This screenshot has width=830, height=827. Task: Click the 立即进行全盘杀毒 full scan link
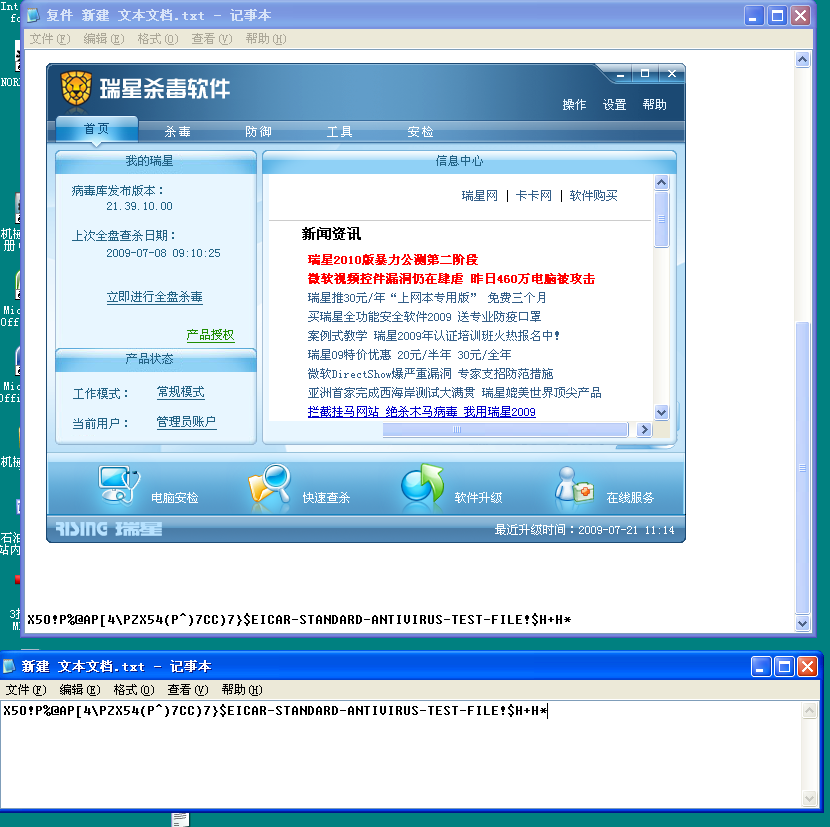click(x=155, y=298)
